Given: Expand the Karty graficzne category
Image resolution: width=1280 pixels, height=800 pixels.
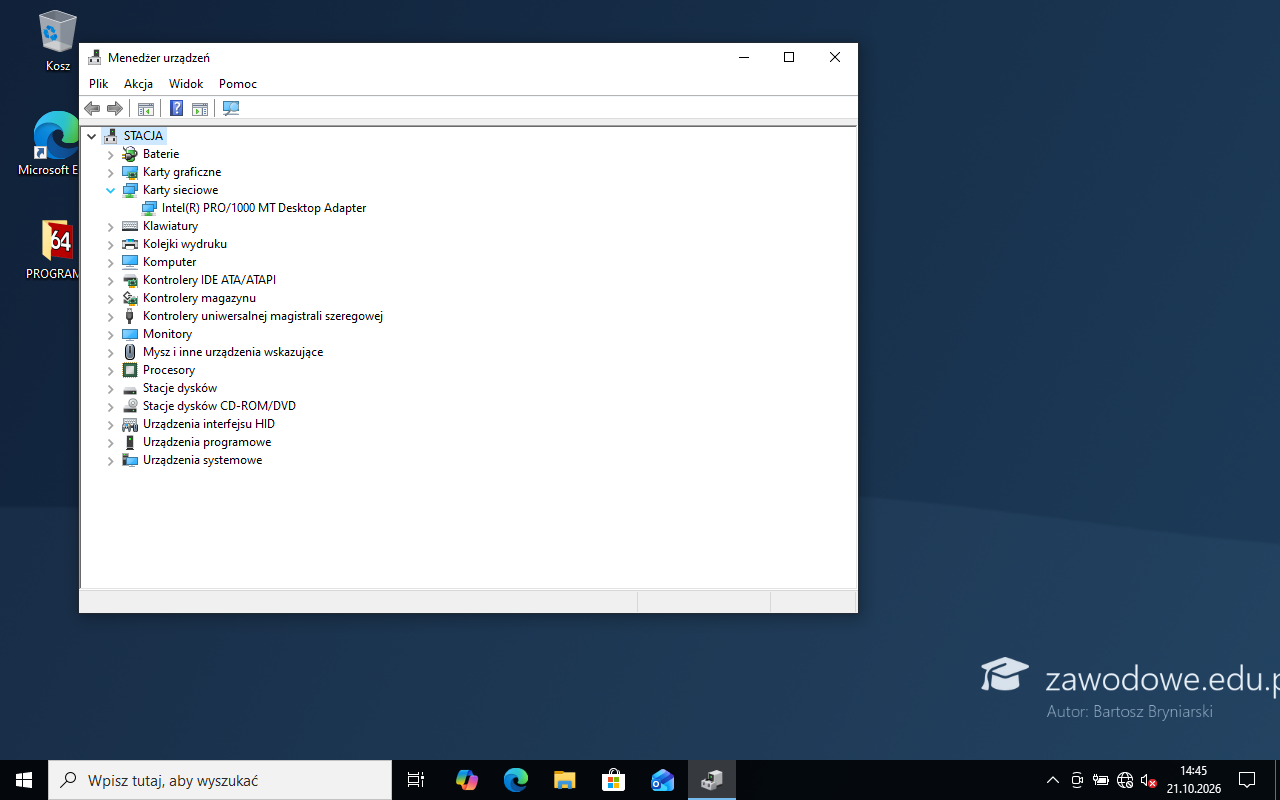Looking at the screenshot, I should (x=111, y=172).
